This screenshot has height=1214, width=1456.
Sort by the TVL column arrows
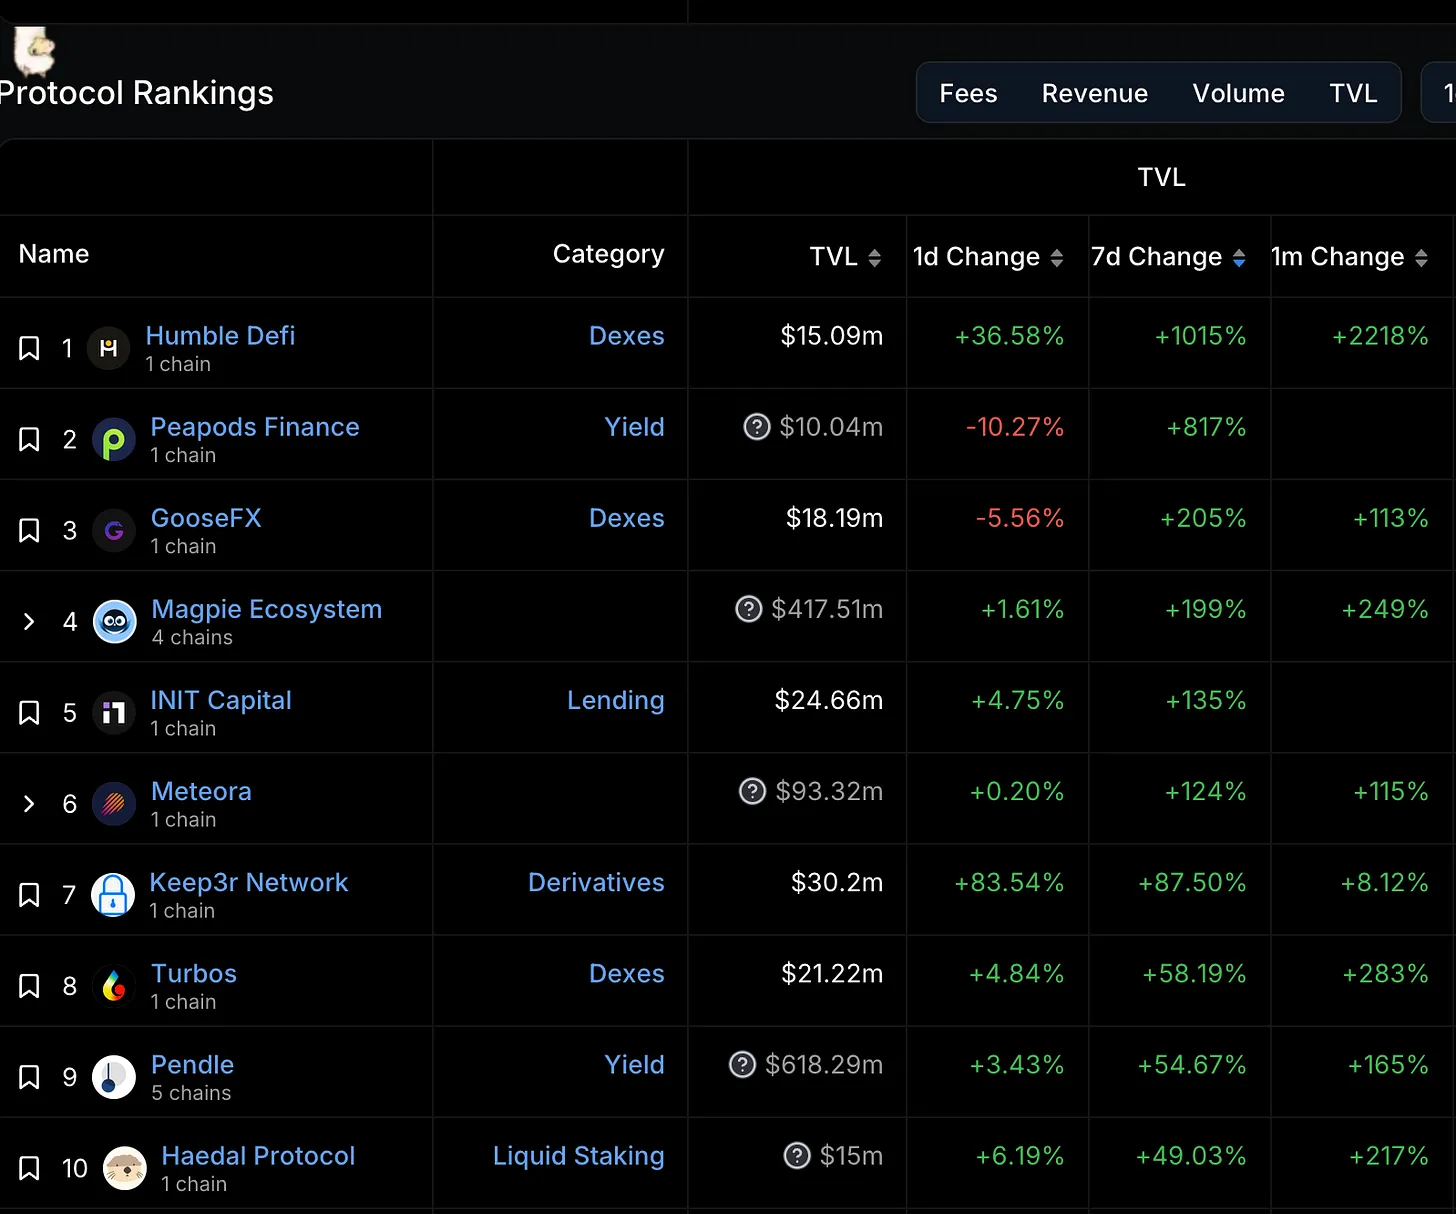(874, 258)
